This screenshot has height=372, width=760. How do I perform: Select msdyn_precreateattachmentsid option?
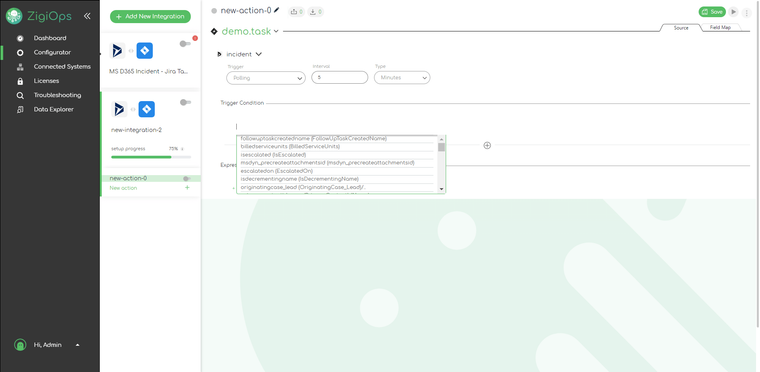[337, 163]
